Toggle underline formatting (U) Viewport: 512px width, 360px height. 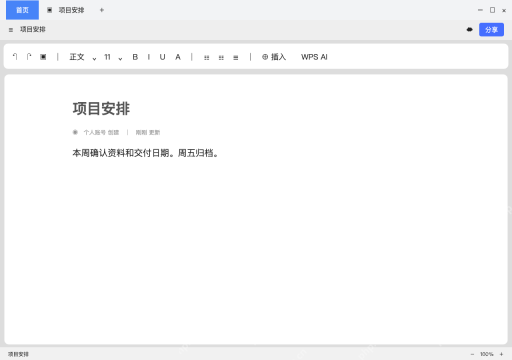pyautogui.click(x=162, y=57)
